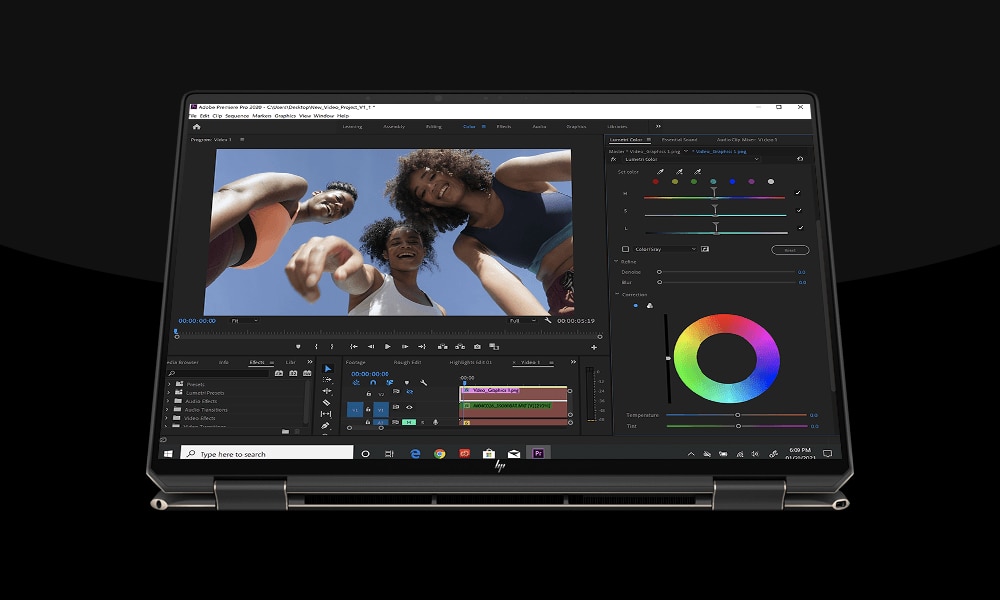Go to Out point
The width and height of the screenshot is (1000, 600).
[x=422, y=347]
